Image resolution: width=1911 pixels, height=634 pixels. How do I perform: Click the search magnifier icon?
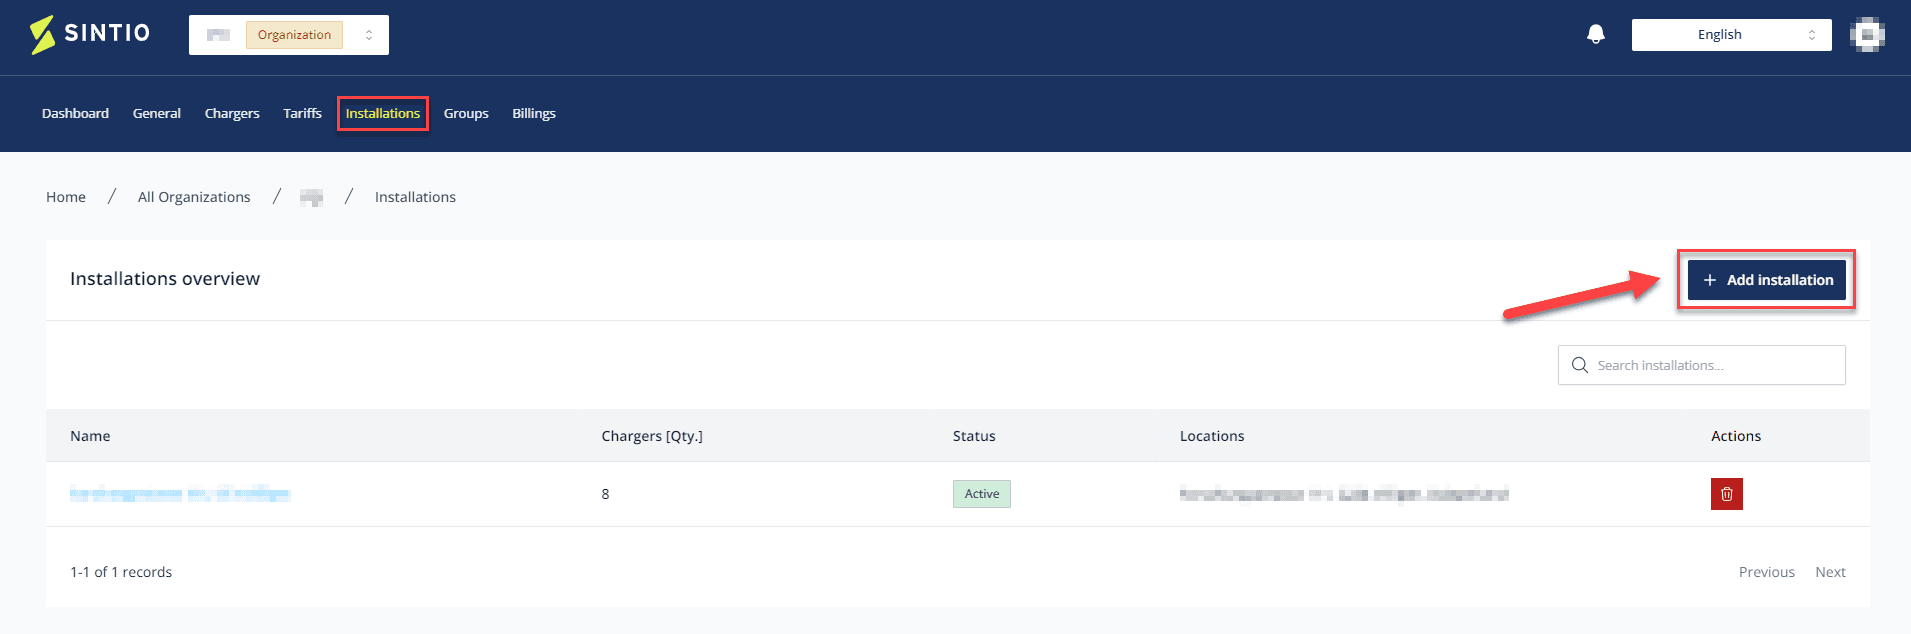tap(1580, 365)
